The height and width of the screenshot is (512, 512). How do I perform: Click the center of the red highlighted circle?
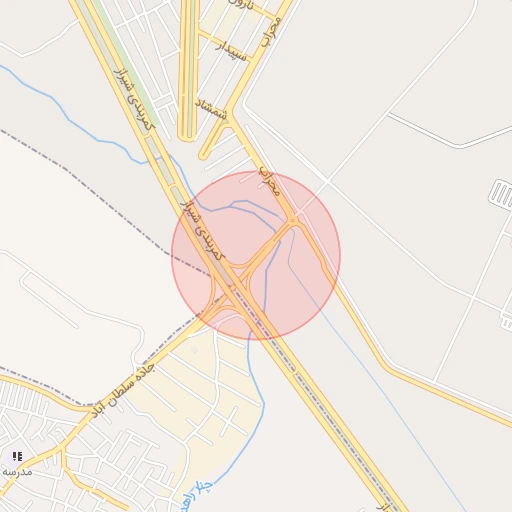256,256
